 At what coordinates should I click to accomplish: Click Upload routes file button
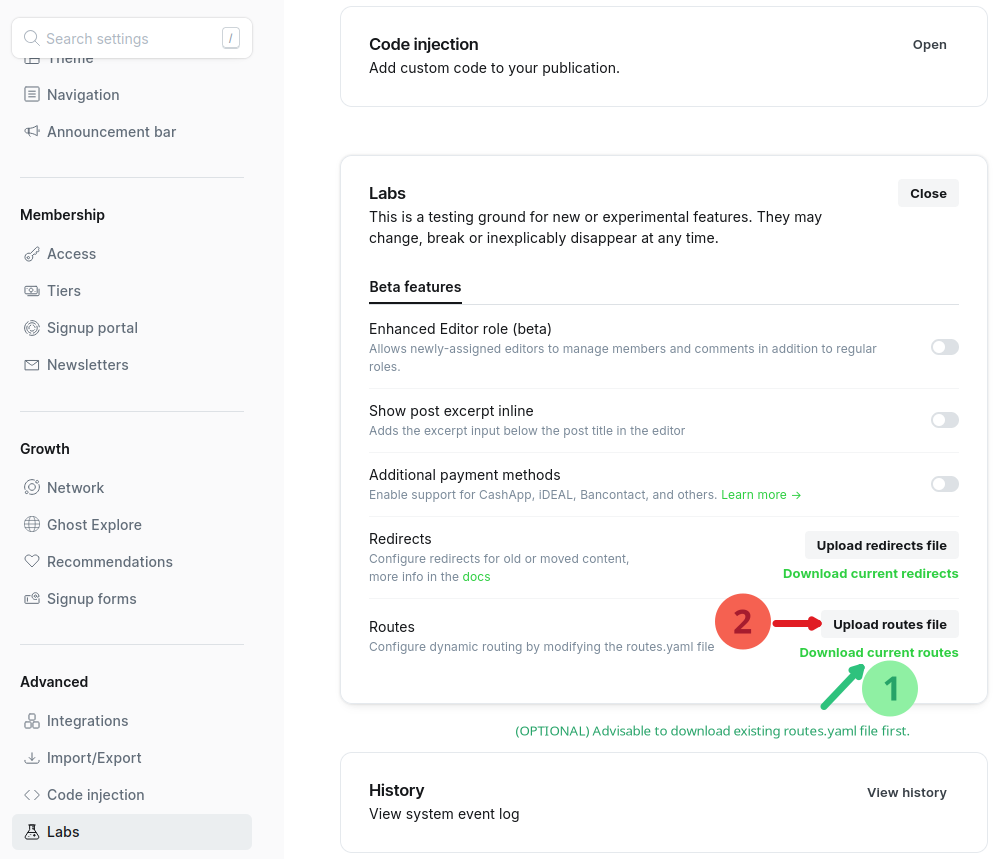pyautogui.click(x=889, y=625)
